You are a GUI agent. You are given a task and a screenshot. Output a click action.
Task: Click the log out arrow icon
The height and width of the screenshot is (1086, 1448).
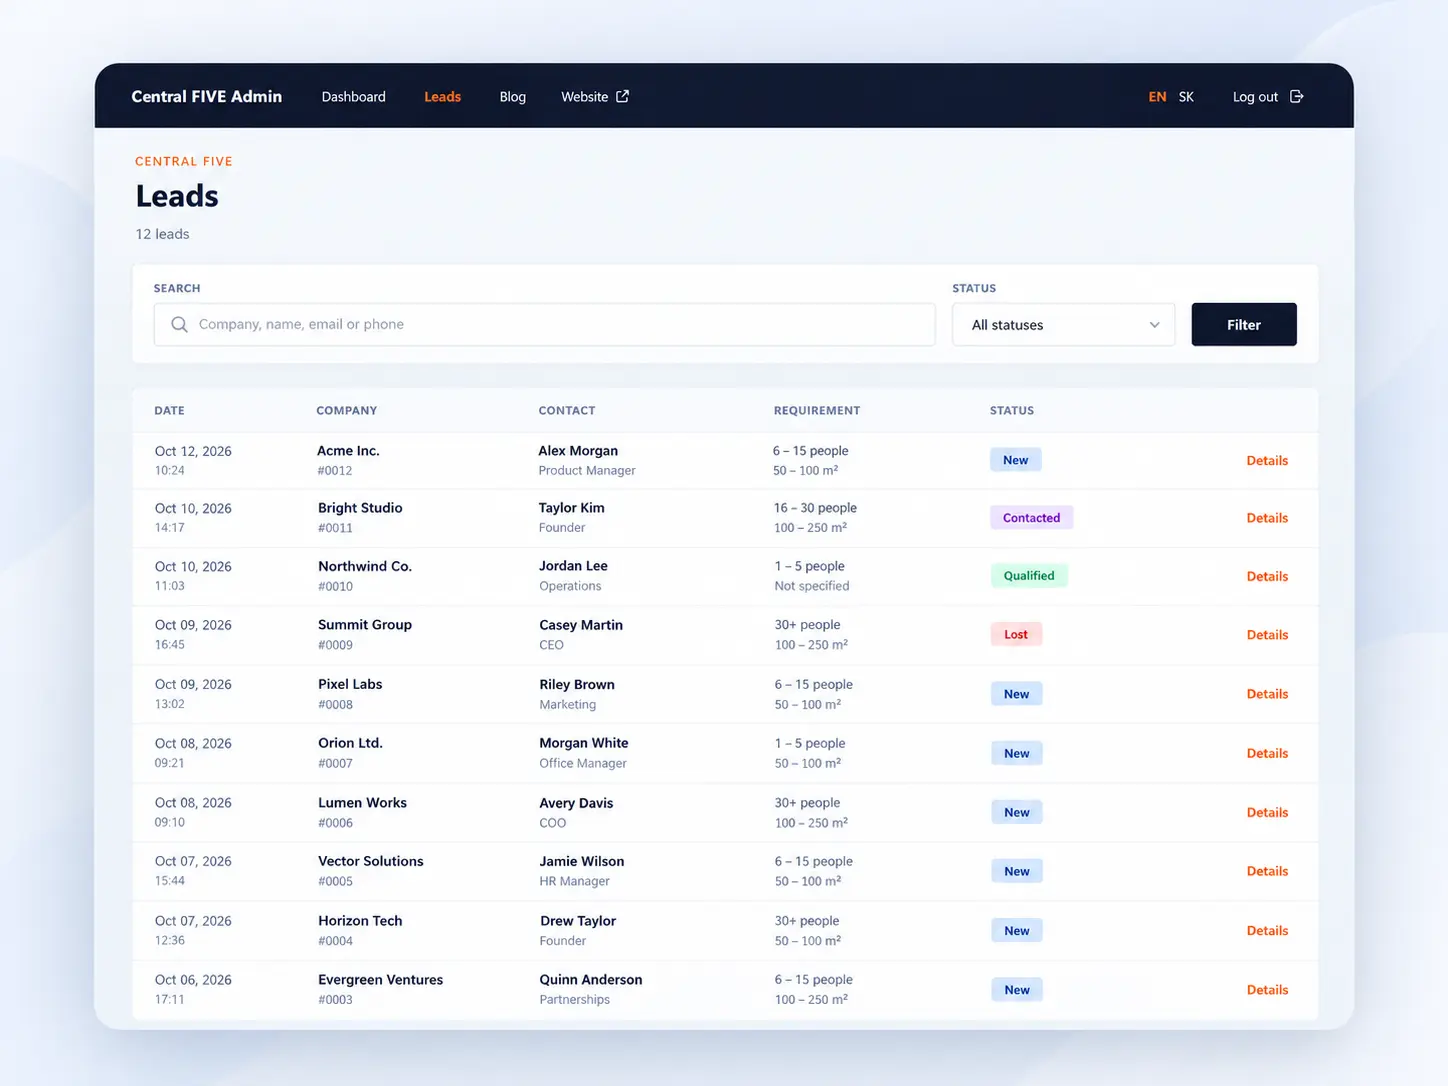[x=1296, y=96]
